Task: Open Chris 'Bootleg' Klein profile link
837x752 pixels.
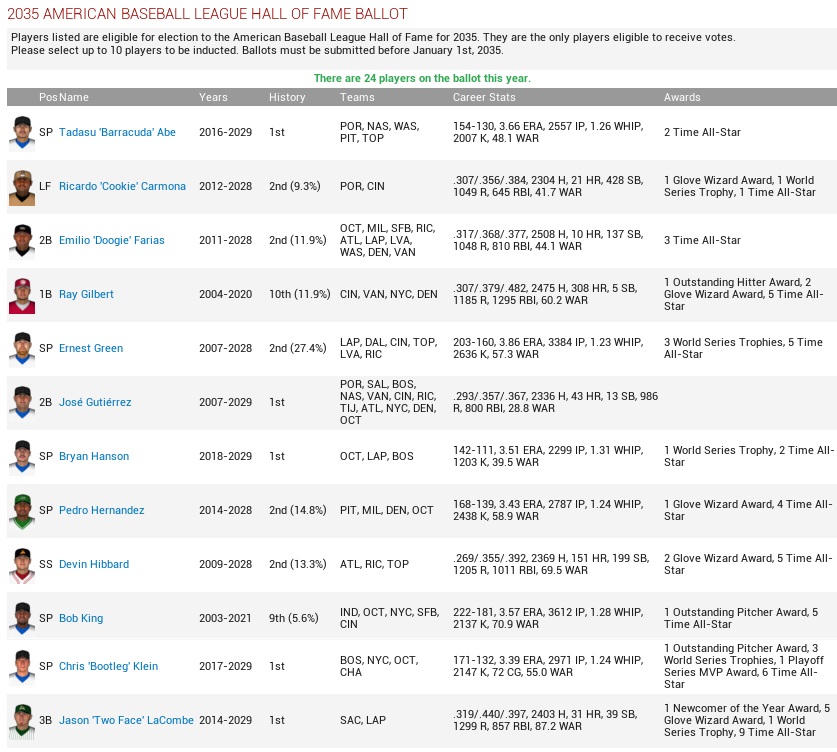Action: coord(108,667)
